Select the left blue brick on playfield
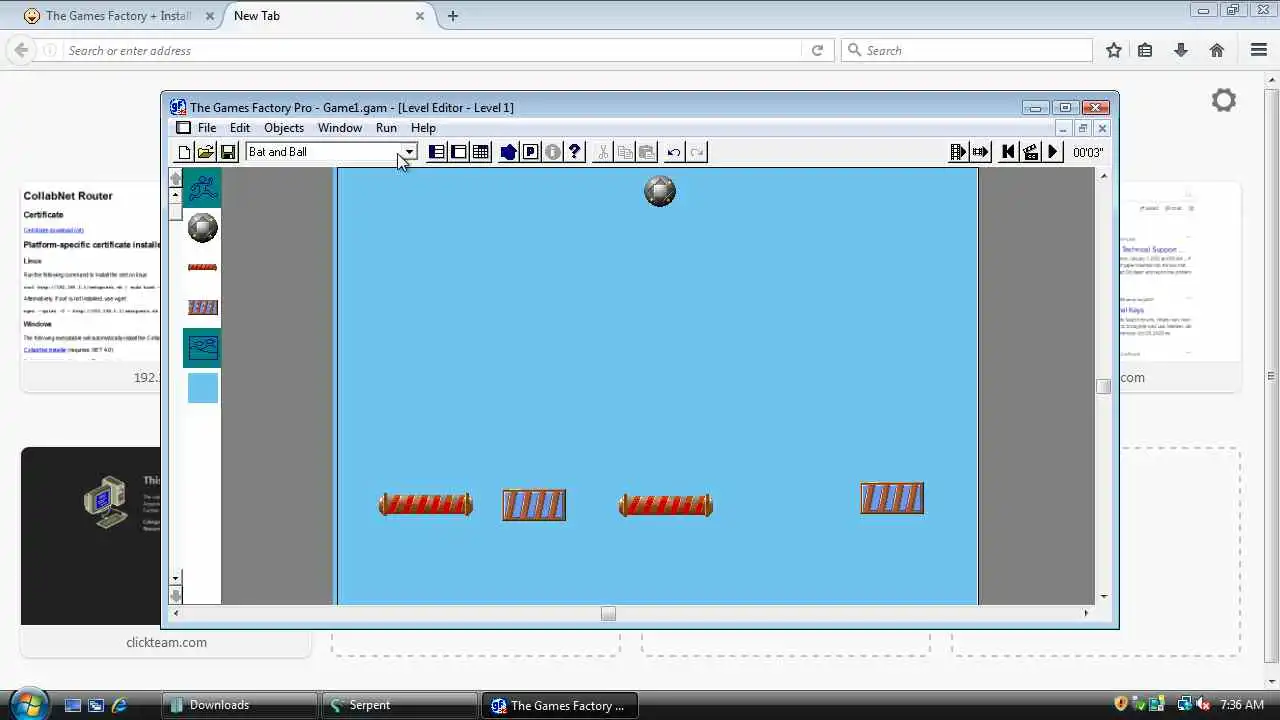This screenshot has width=1280, height=720. (534, 505)
